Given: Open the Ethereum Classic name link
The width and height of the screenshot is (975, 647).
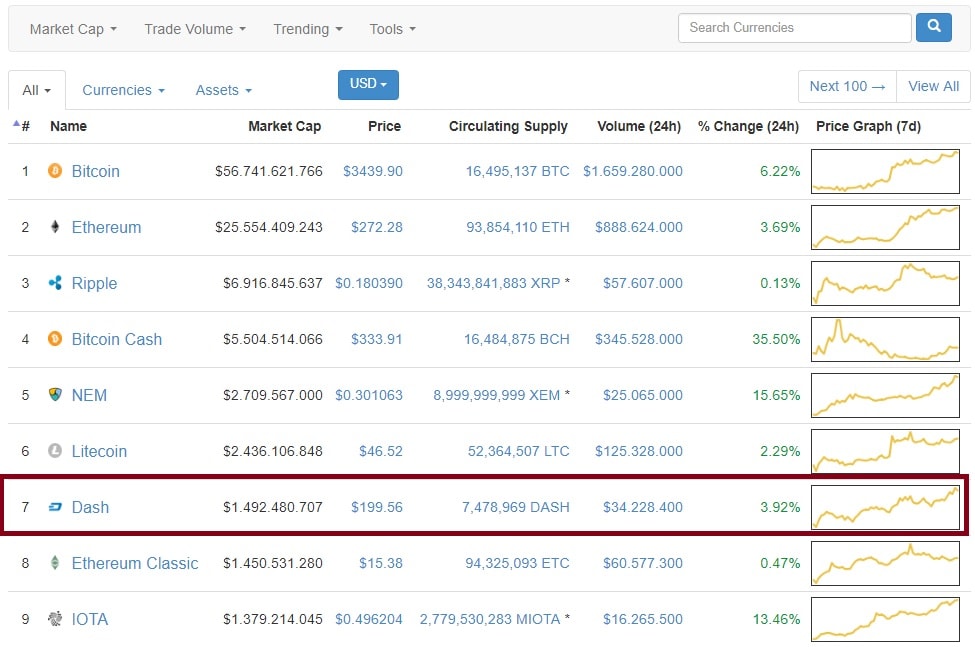Looking at the screenshot, I should point(135,563).
